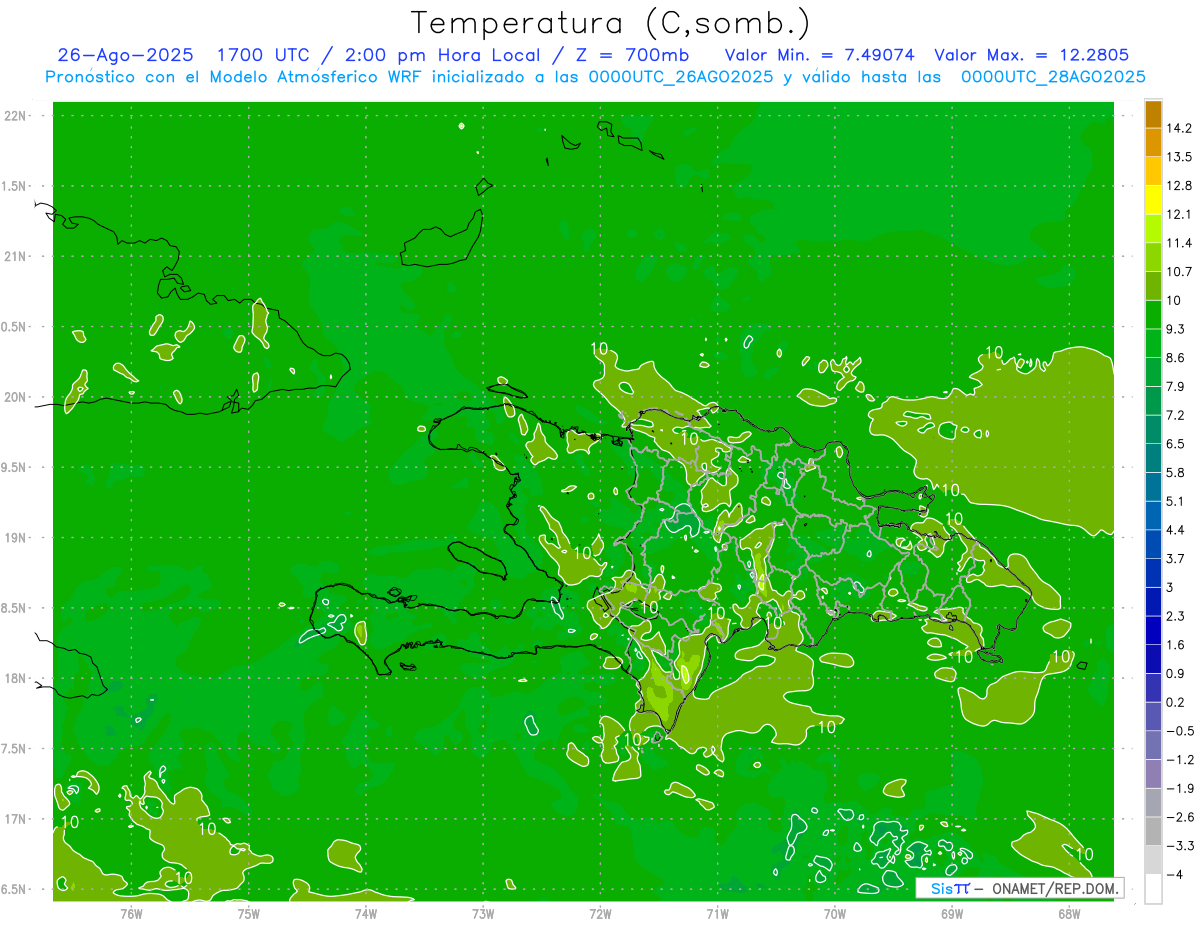Image resolution: width=1200 pixels, height=927 pixels.
Task: Click the '18N' latitude axis label
Action: (17, 679)
